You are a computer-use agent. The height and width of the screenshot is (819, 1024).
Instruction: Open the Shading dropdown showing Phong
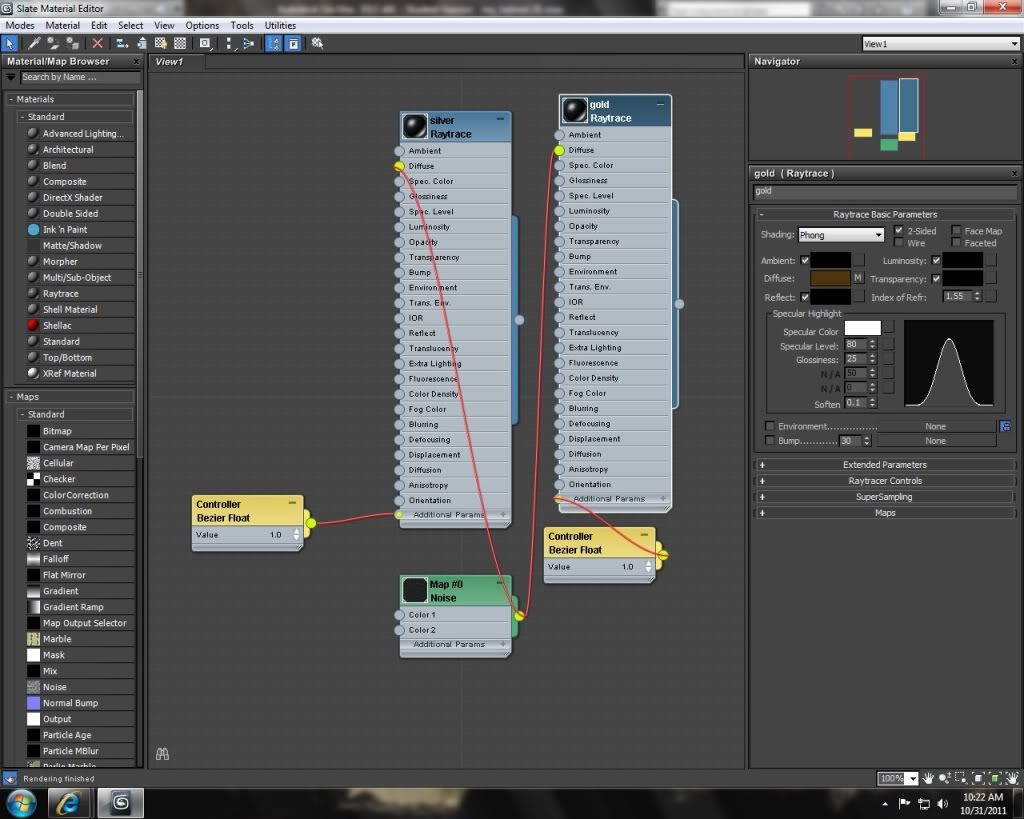pos(841,235)
